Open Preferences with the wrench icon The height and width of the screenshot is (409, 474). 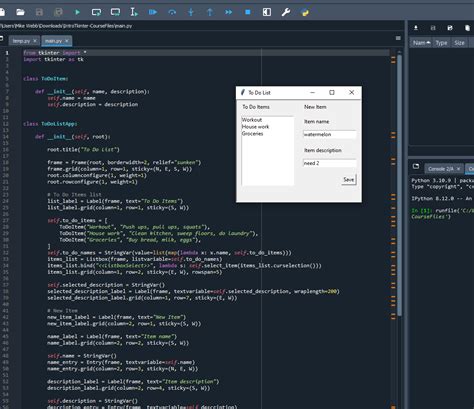286,12
